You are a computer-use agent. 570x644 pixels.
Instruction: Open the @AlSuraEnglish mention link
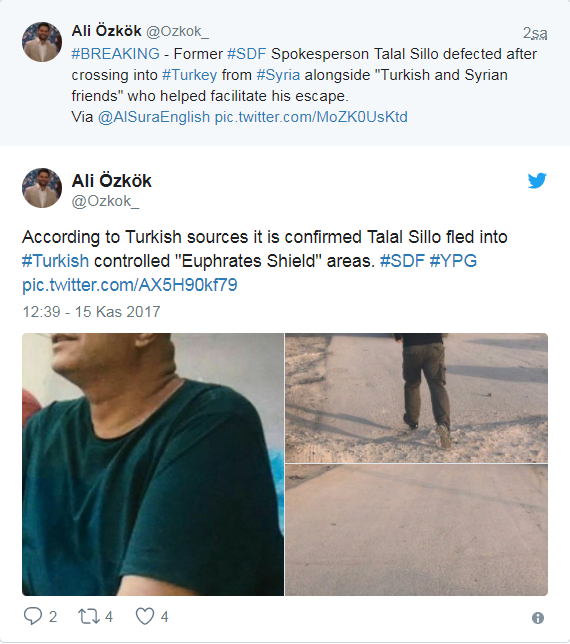tap(154, 117)
